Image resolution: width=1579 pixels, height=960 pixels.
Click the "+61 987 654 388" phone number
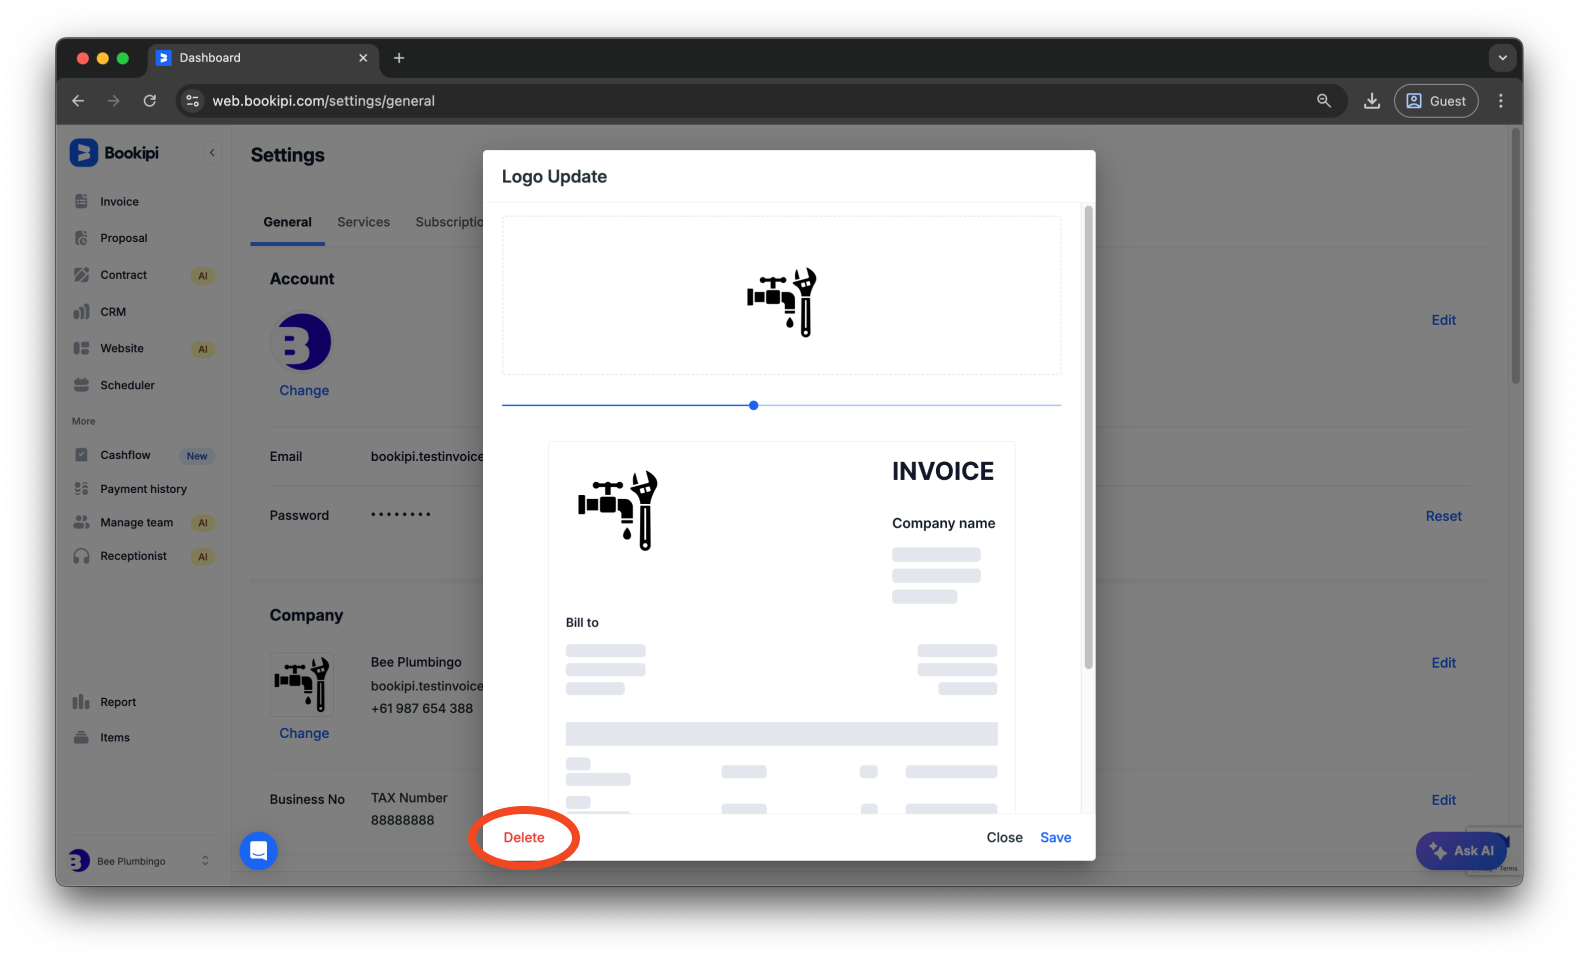(x=421, y=709)
